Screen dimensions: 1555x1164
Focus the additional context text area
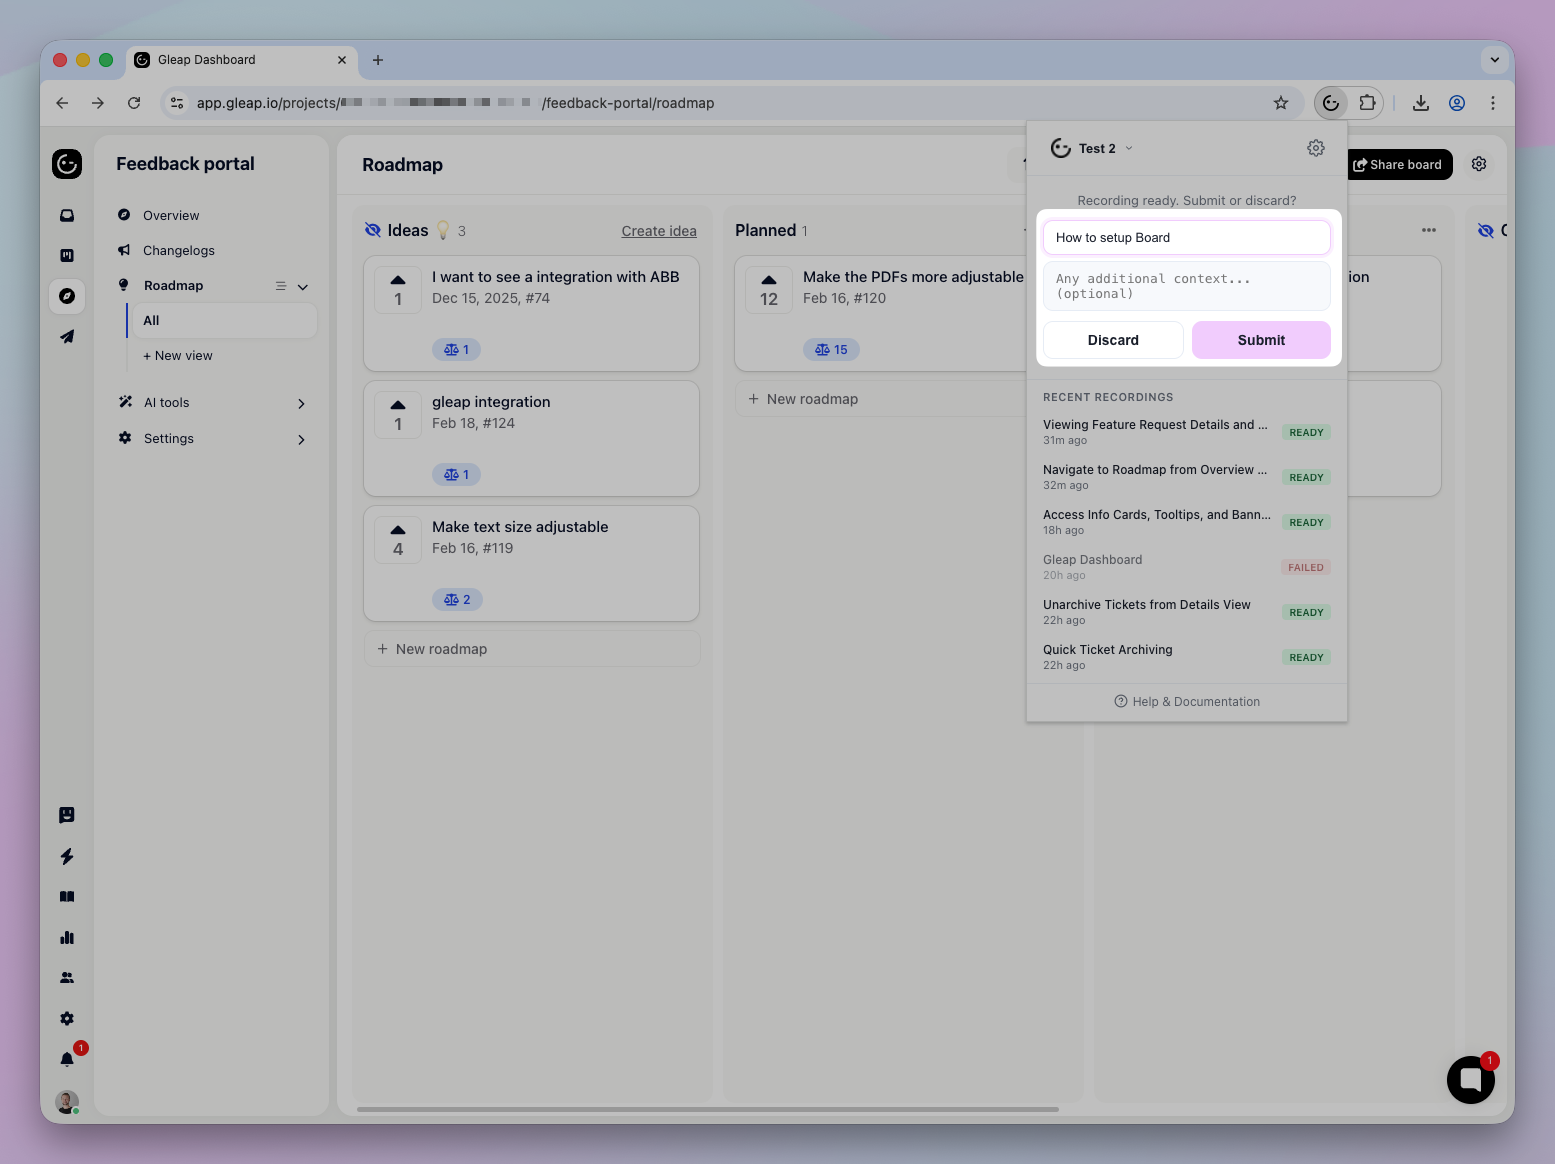[x=1187, y=286]
